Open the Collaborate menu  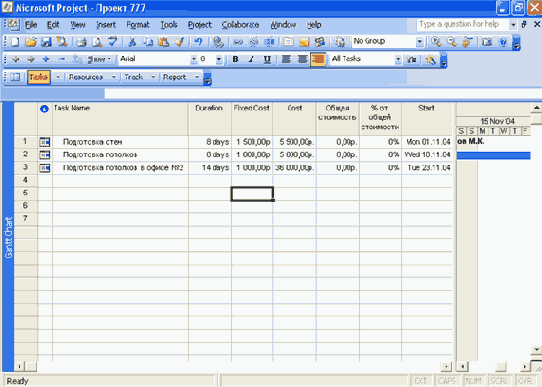point(240,25)
